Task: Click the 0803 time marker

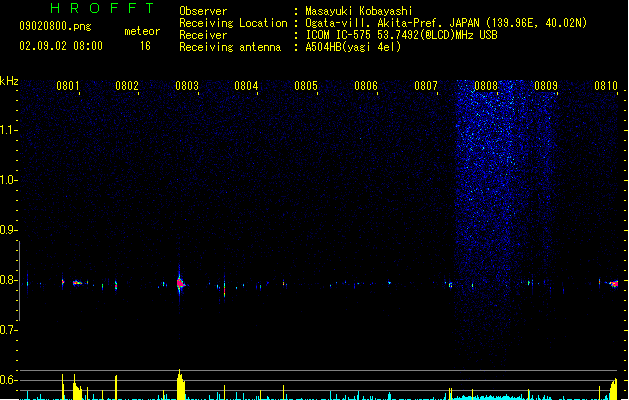Action: tap(187, 86)
